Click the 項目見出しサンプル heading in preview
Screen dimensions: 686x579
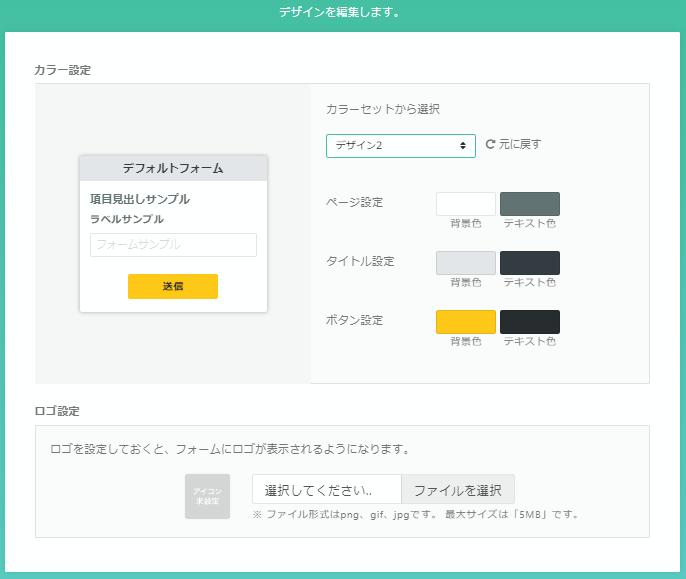tap(140, 199)
